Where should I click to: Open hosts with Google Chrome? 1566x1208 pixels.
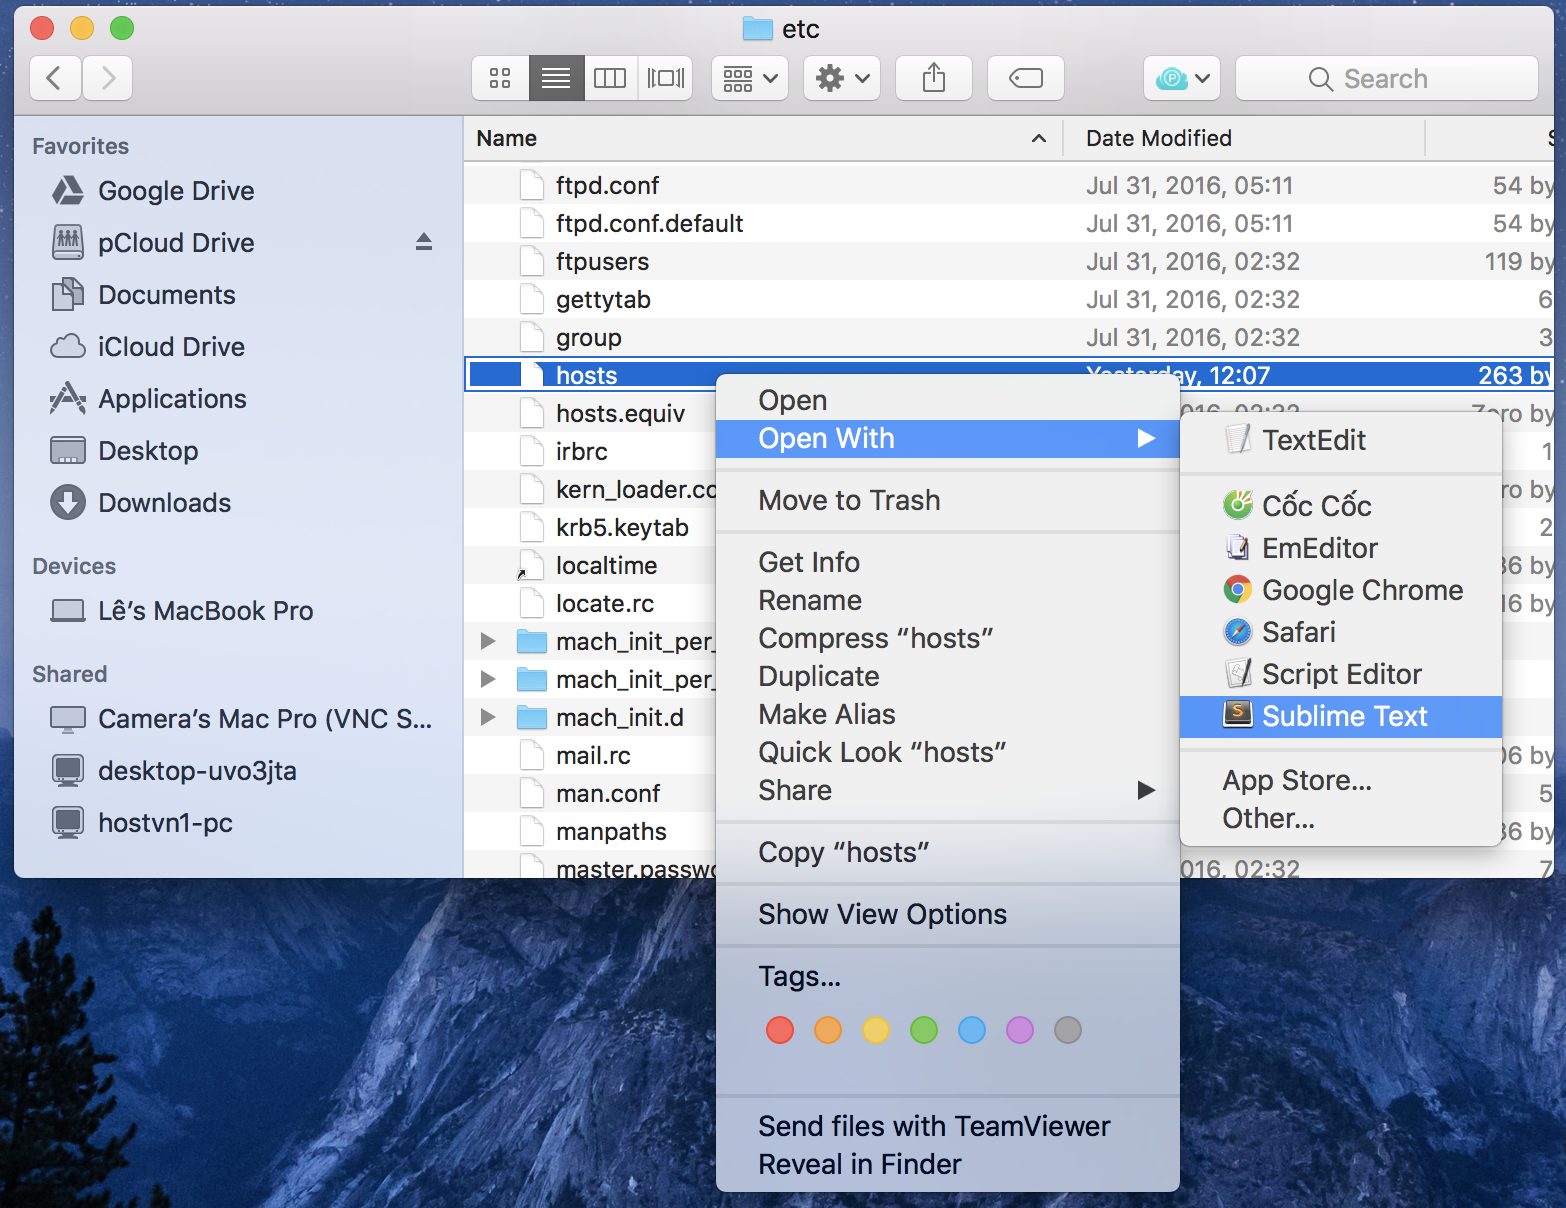[x=1341, y=590]
